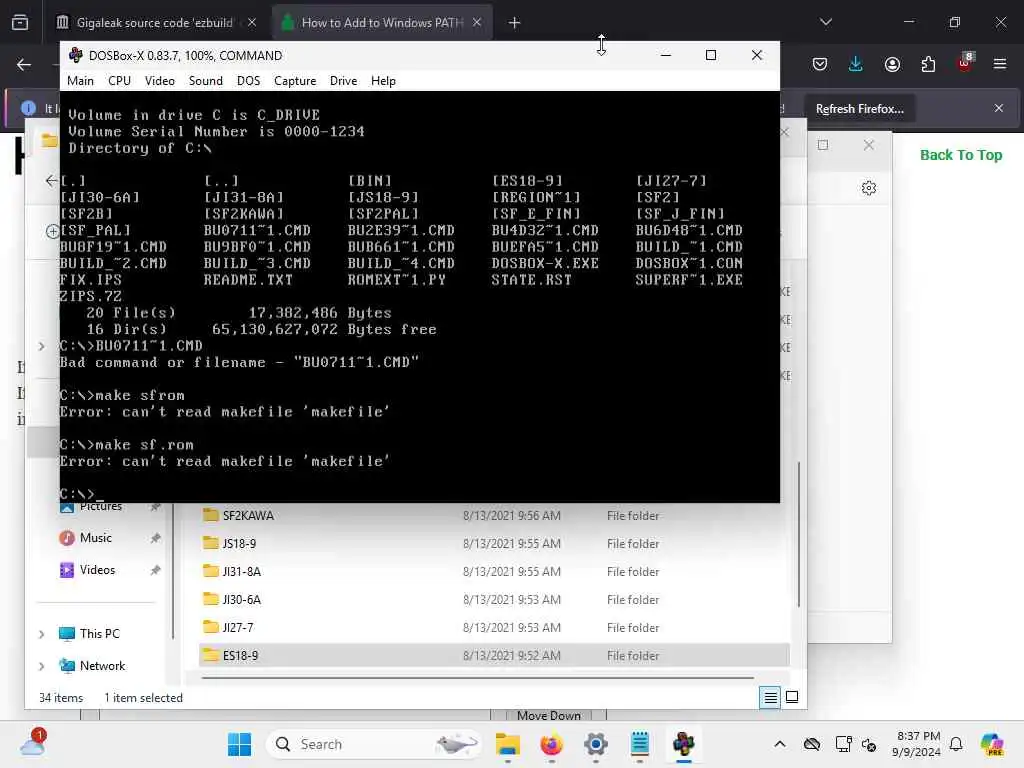Viewport: 1024px width, 768px height.
Task: Click the Refresh Firefox button
Action: click(859, 109)
